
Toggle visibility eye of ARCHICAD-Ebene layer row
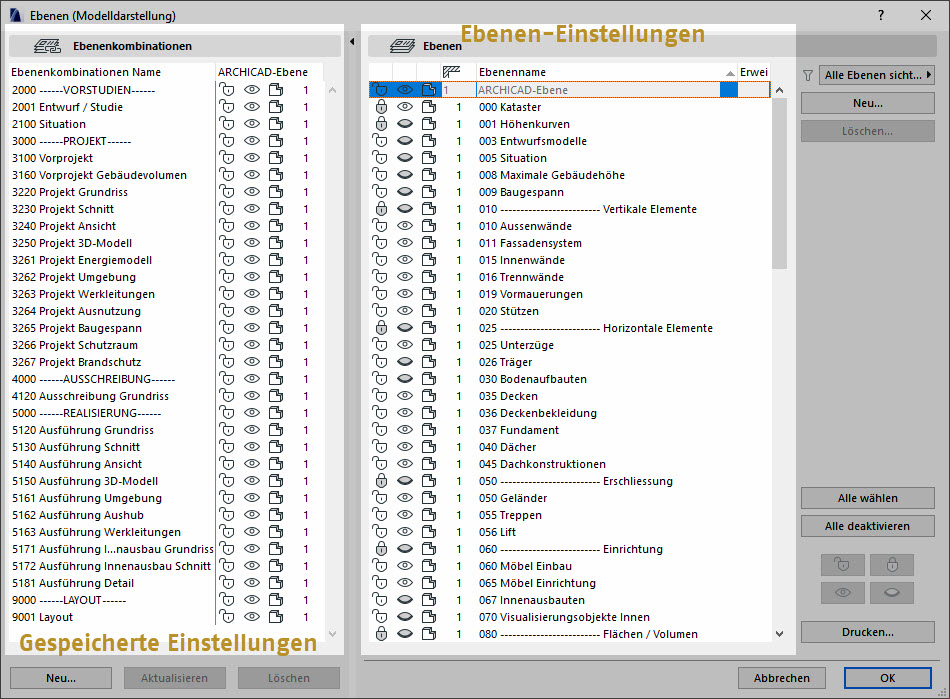point(405,90)
